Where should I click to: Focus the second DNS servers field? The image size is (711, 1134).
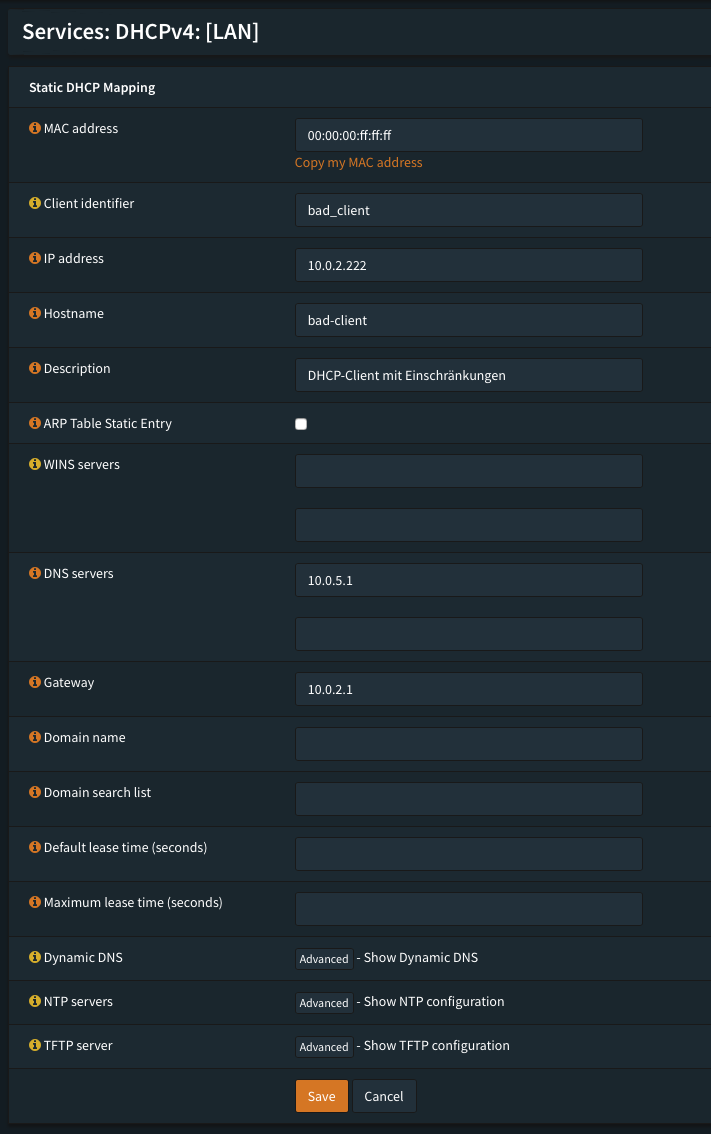click(468, 634)
